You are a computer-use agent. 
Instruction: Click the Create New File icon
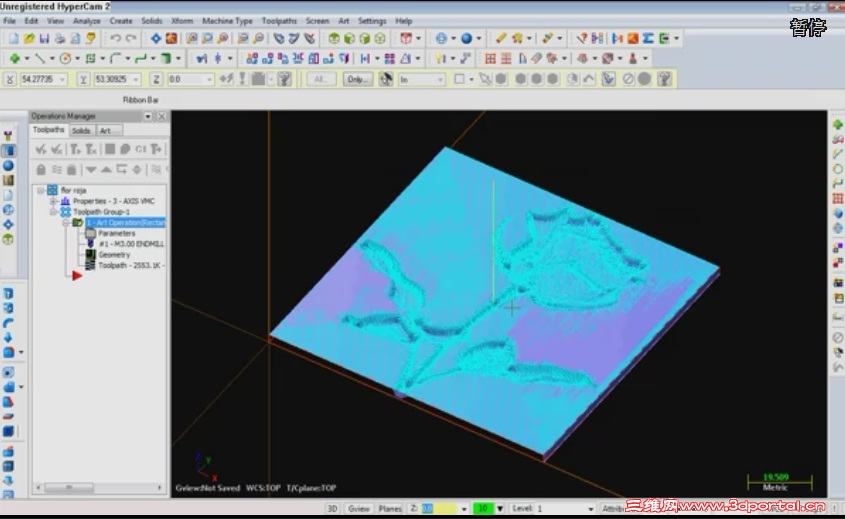coord(12,39)
